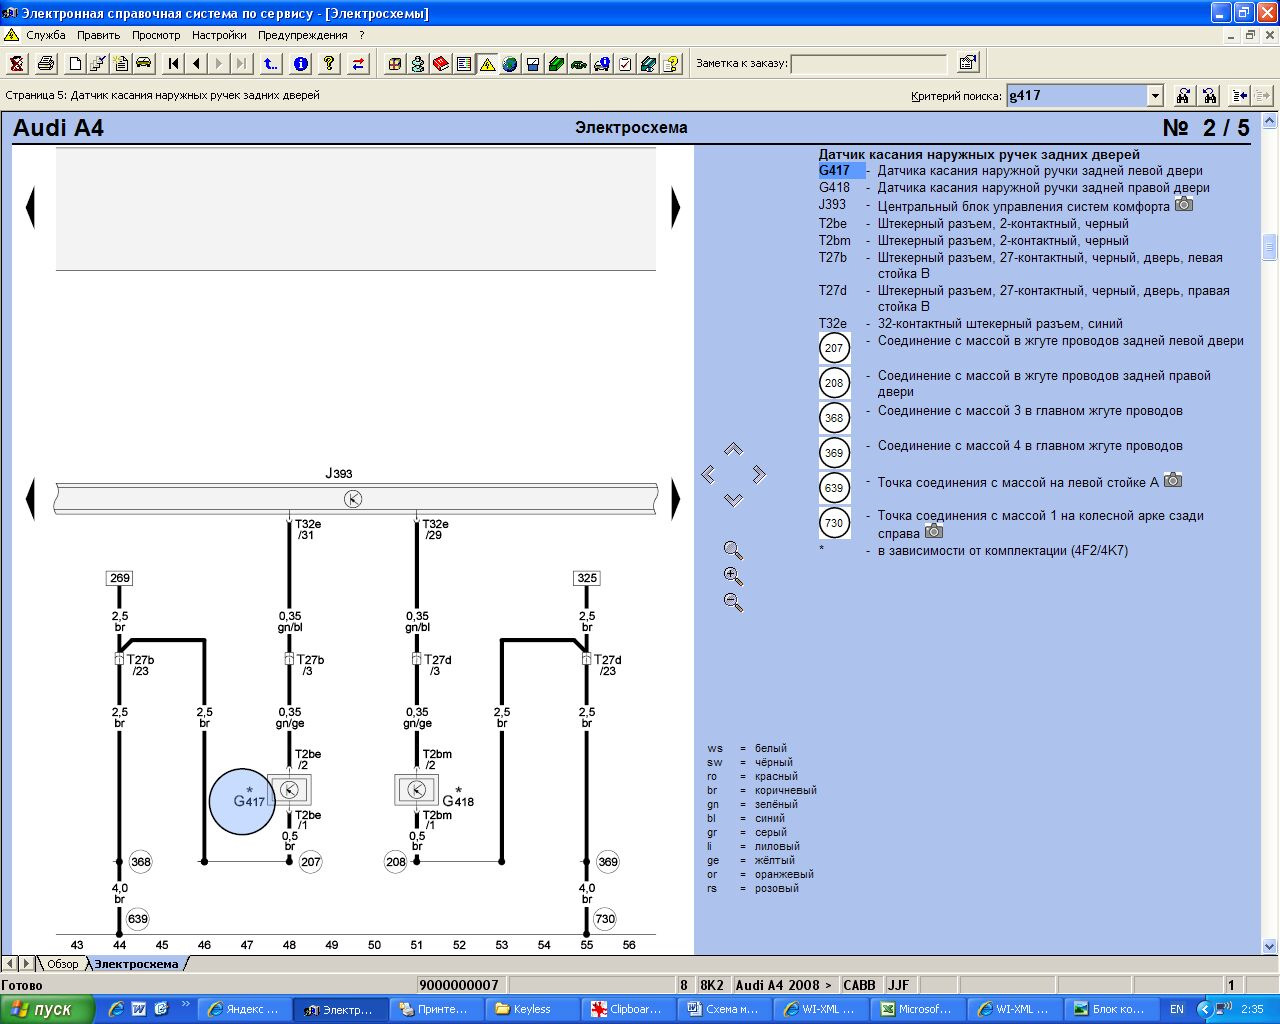Click the black arrow right of J393 bar
The image size is (1280, 1024).
pos(676,498)
